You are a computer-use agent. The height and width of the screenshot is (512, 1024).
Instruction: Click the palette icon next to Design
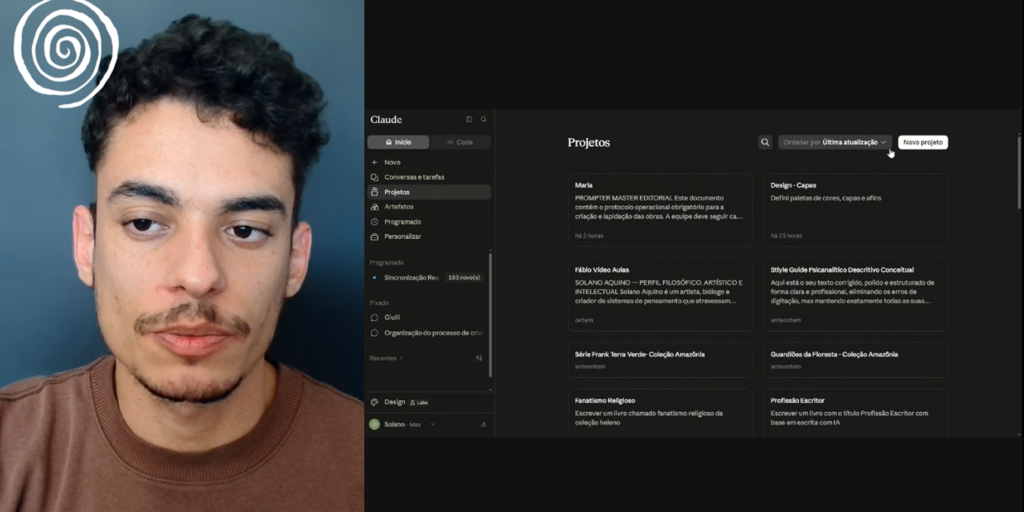(374, 402)
